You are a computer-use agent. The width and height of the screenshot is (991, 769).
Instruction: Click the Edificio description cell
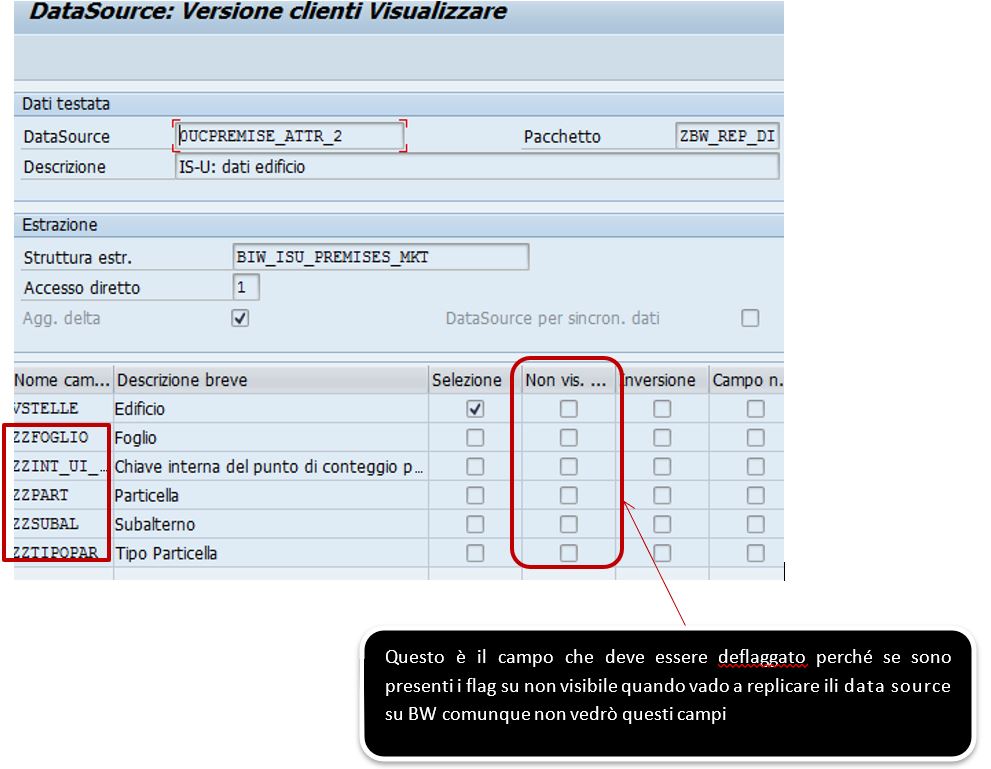[x=271, y=409]
